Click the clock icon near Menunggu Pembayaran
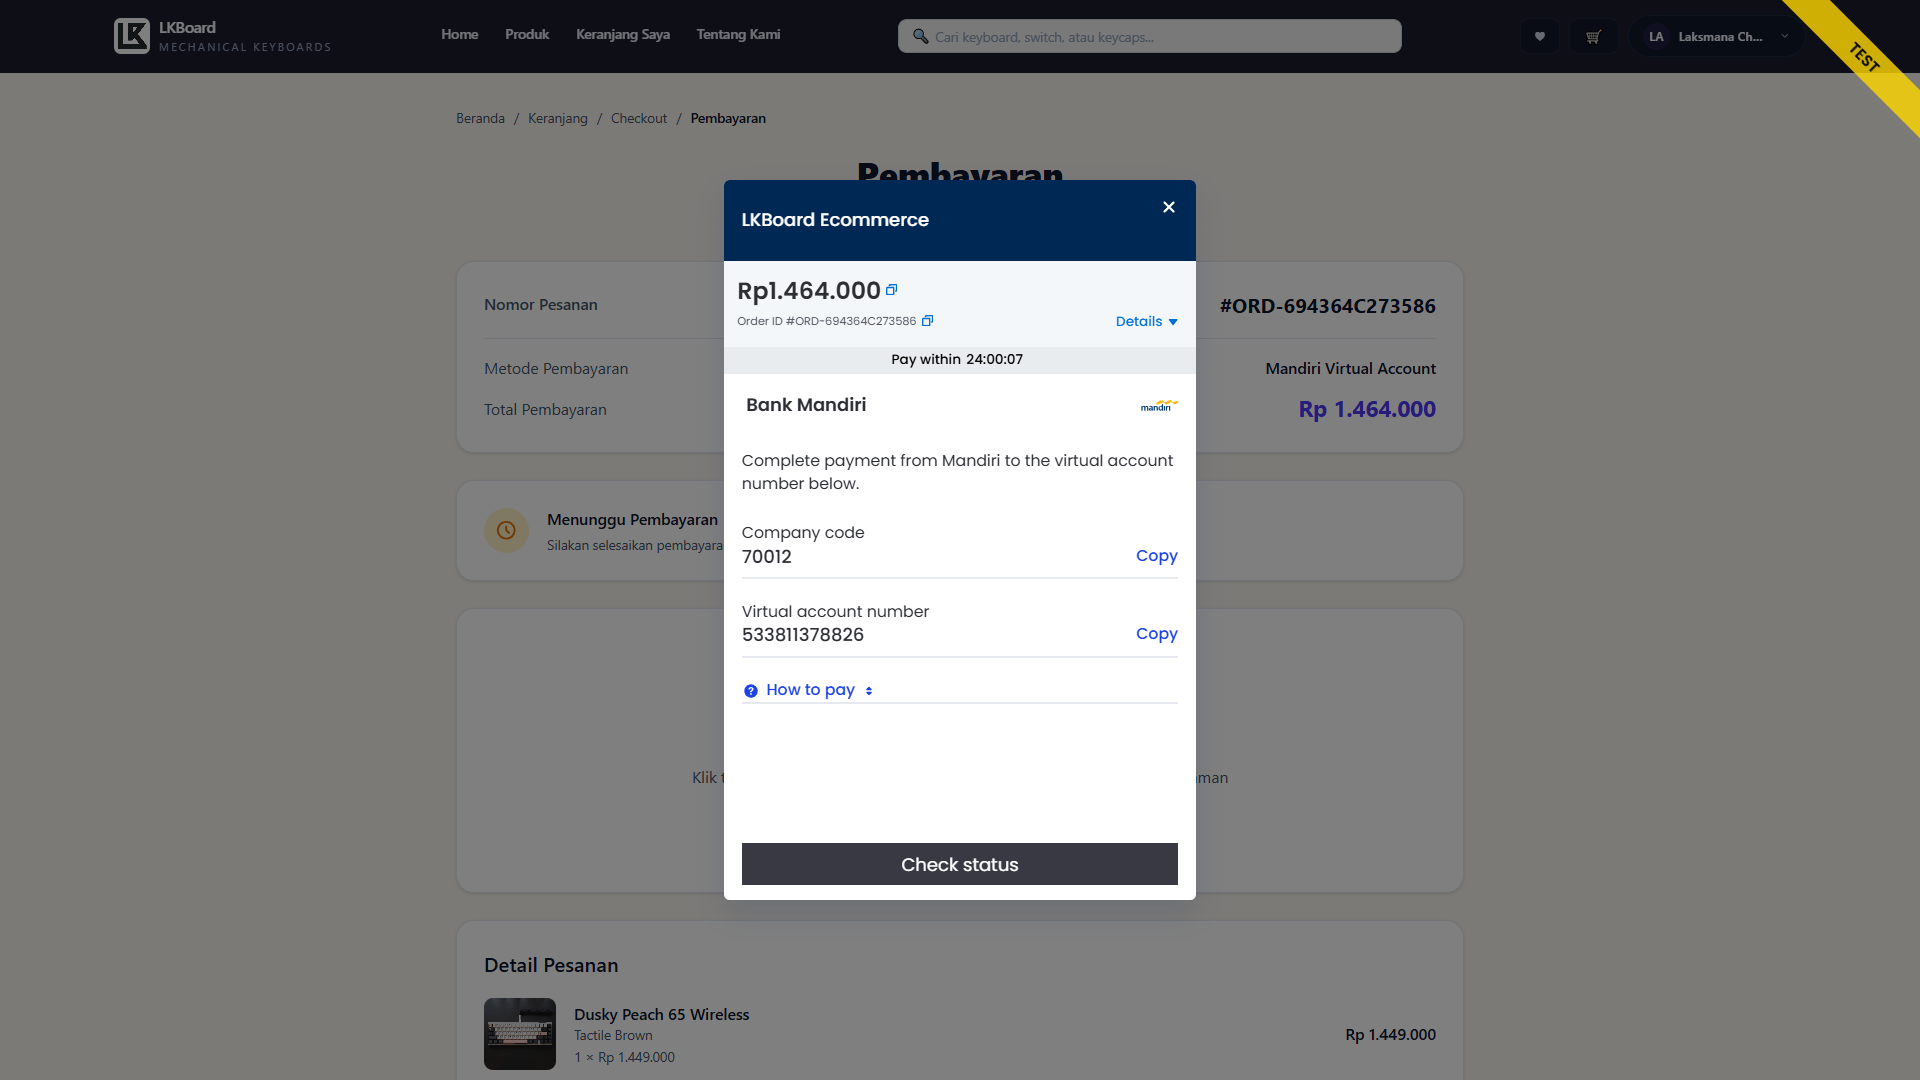Image resolution: width=1920 pixels, height=1080 pixels. click(x=507, y=531)
